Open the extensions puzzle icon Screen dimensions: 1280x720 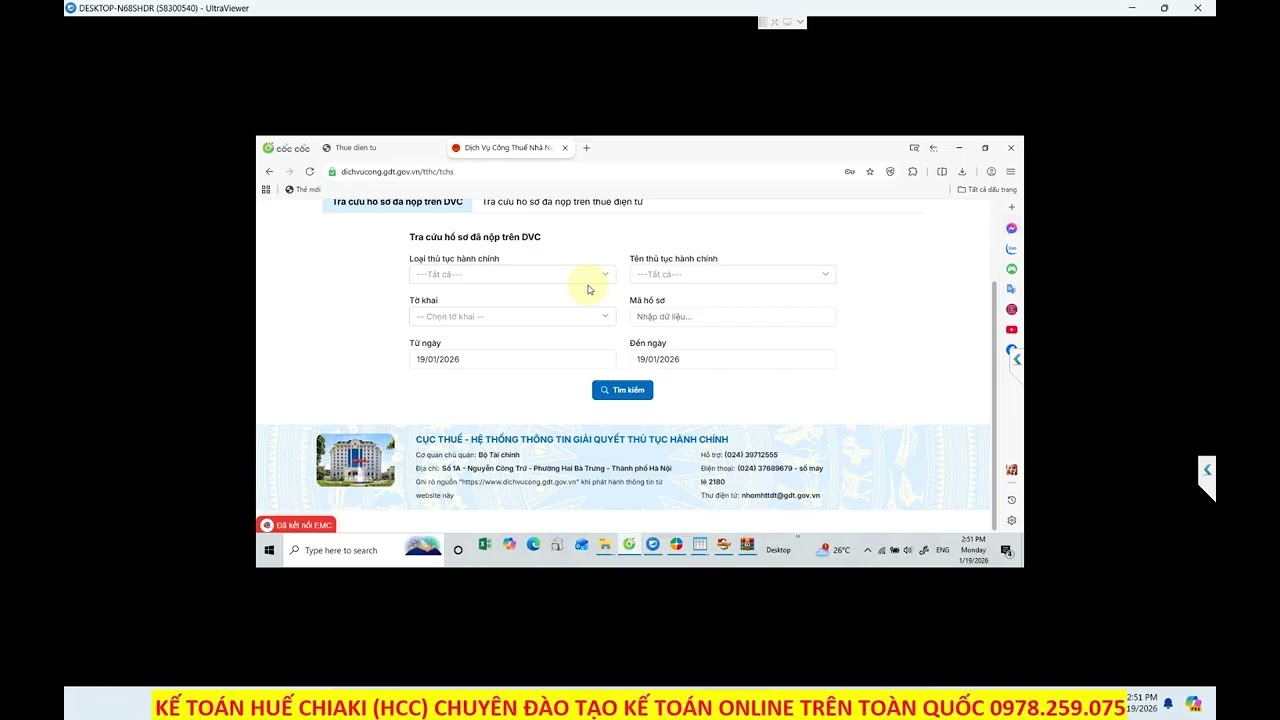[913, 172]
